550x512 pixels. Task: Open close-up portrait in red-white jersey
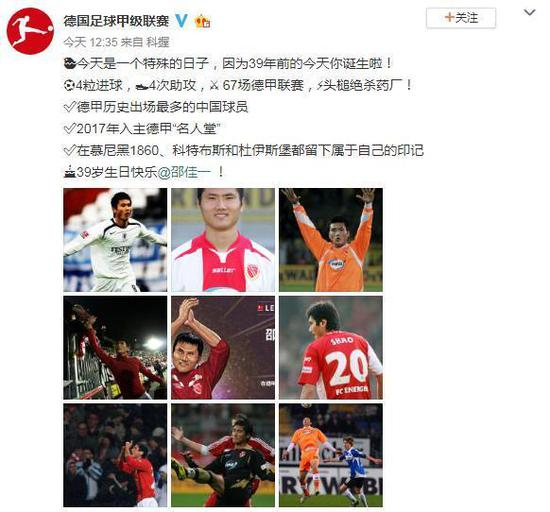[223, 240]
